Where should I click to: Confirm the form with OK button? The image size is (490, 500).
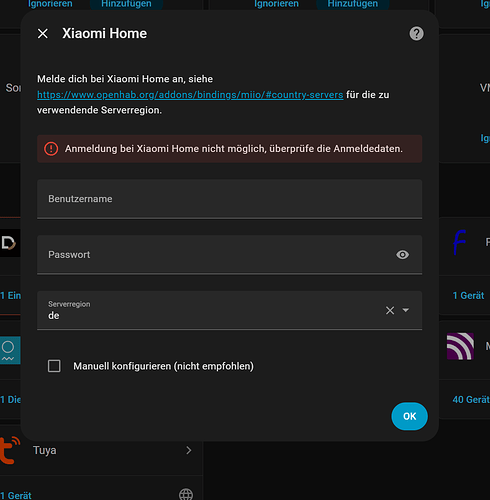pyautogui.click(x=409, y=416)
